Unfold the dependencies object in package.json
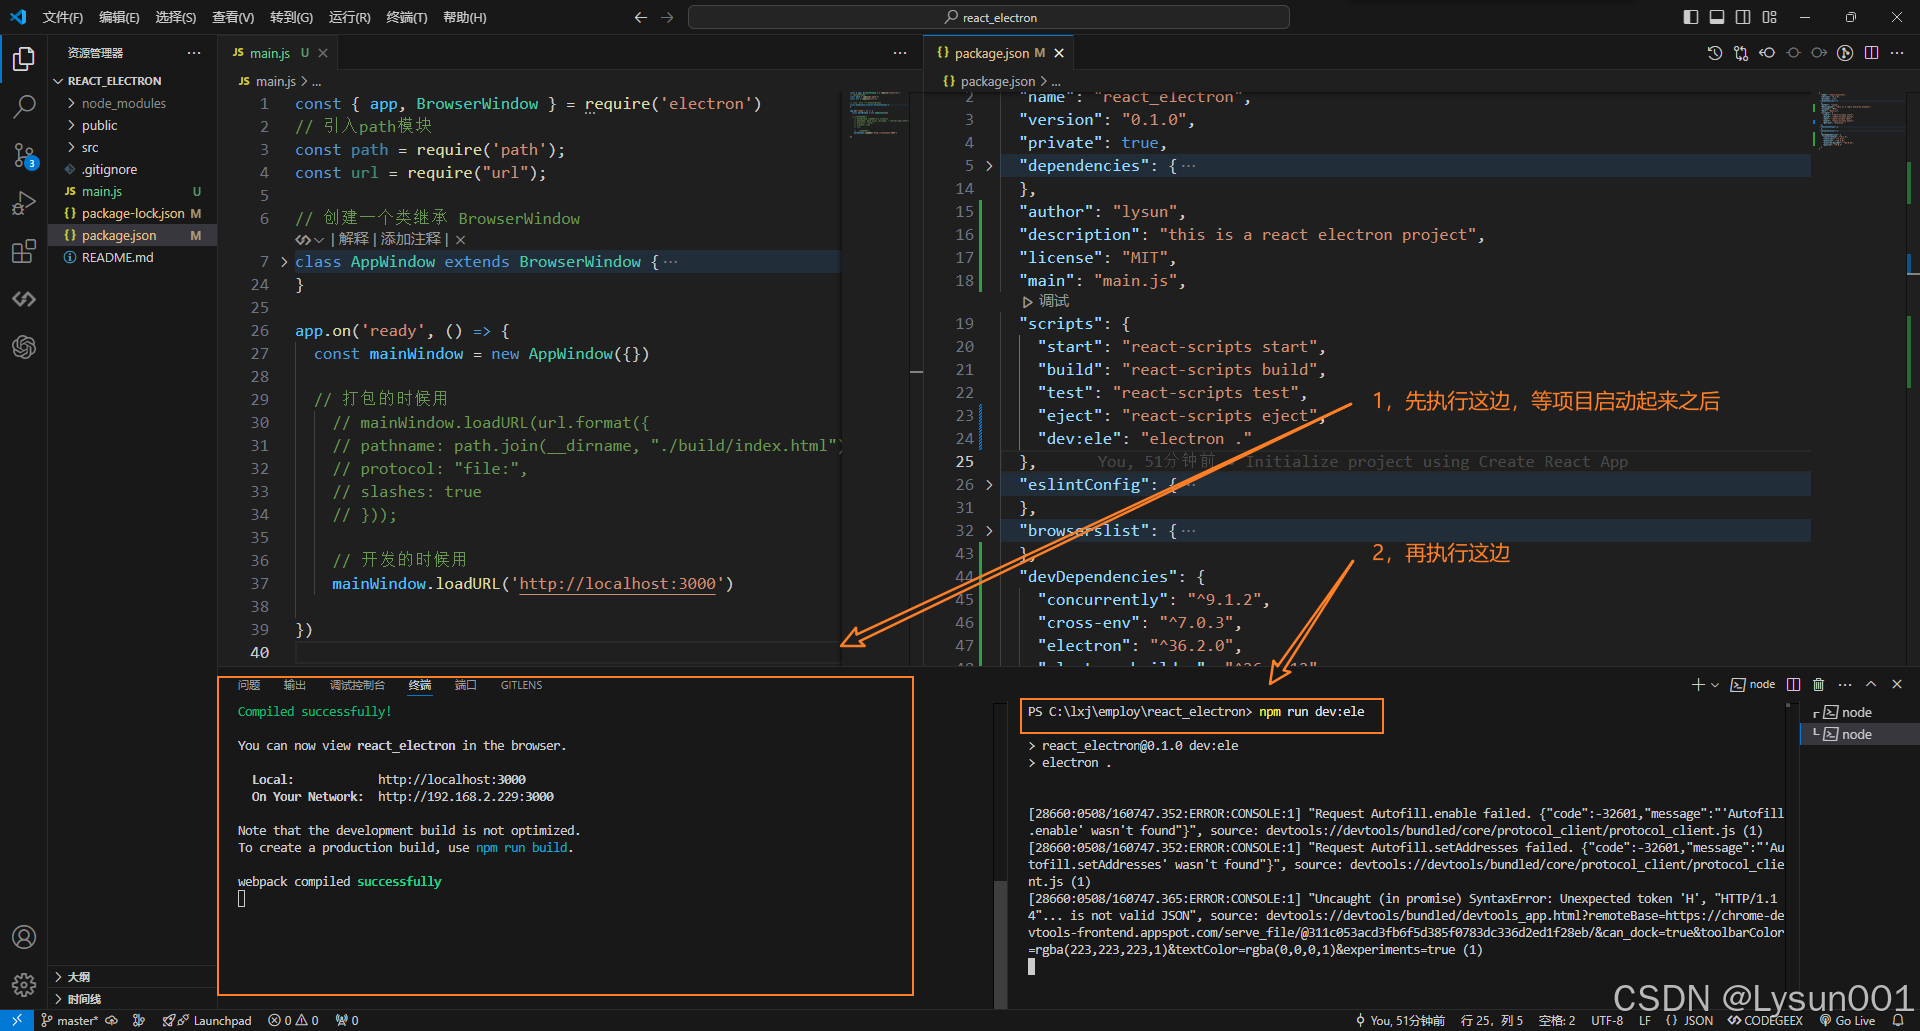Viewport: 1920px width, 1031px height. click(989, 166)
